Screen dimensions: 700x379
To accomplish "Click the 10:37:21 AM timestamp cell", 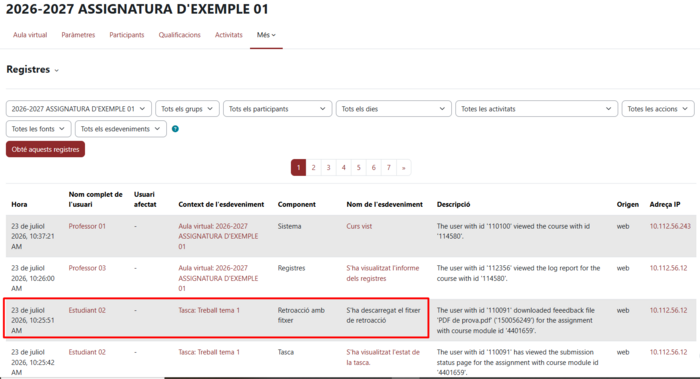I will tap(33, 237).
